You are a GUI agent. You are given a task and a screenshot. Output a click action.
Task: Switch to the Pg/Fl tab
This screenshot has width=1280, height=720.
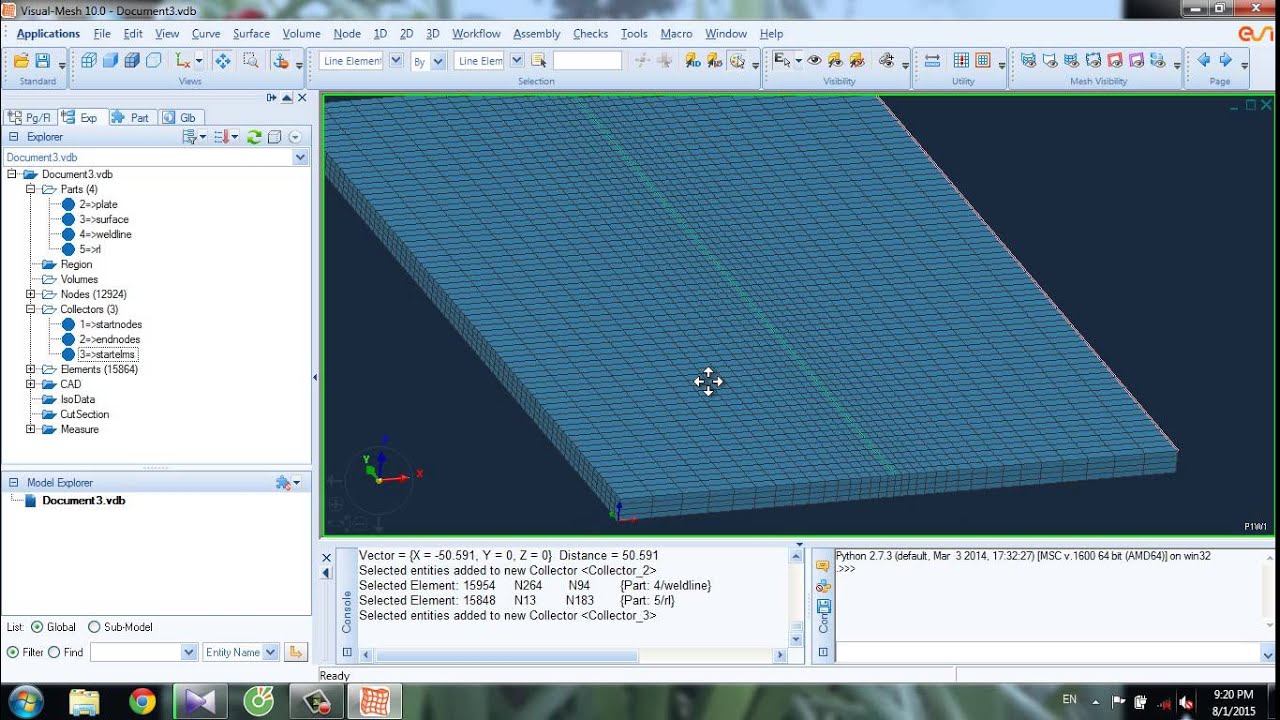coord(30,117)
